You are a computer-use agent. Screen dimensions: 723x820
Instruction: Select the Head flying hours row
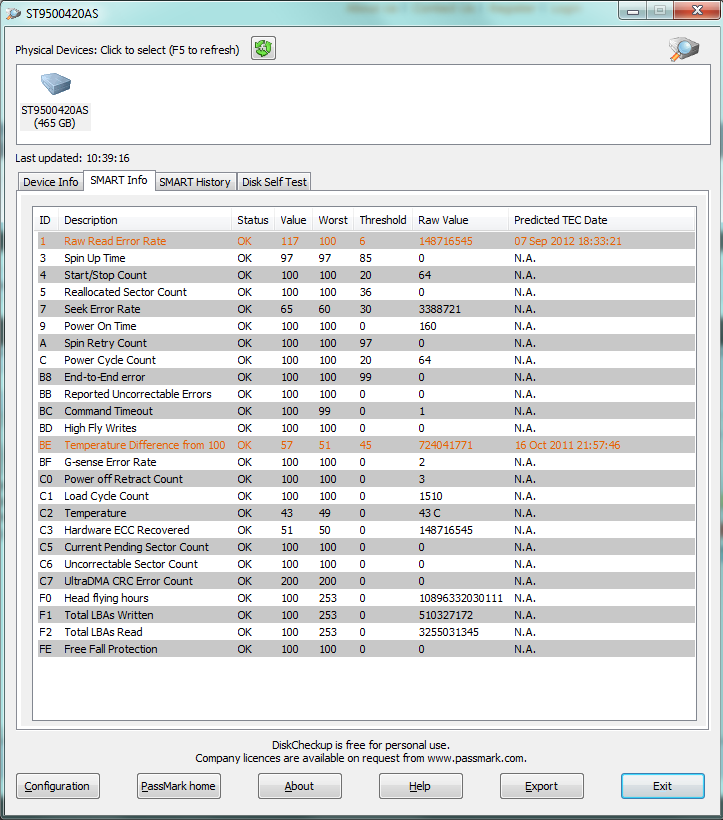coord(366,598)
